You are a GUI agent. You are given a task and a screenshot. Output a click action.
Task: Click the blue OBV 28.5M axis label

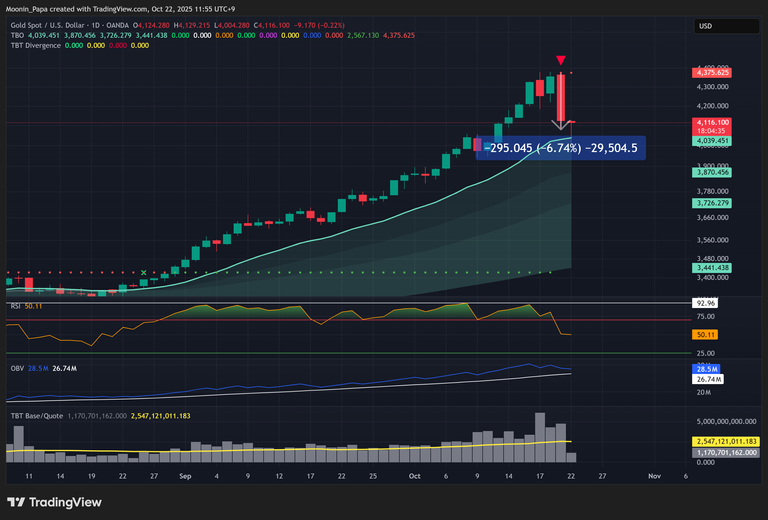click(703, 369)
